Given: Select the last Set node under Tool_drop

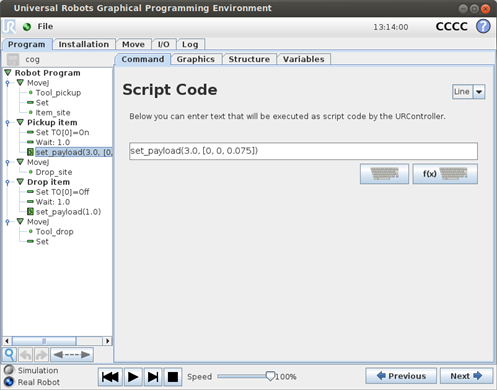Looking at the screenshot, I should pyautogui.click(x=42, y=241).
